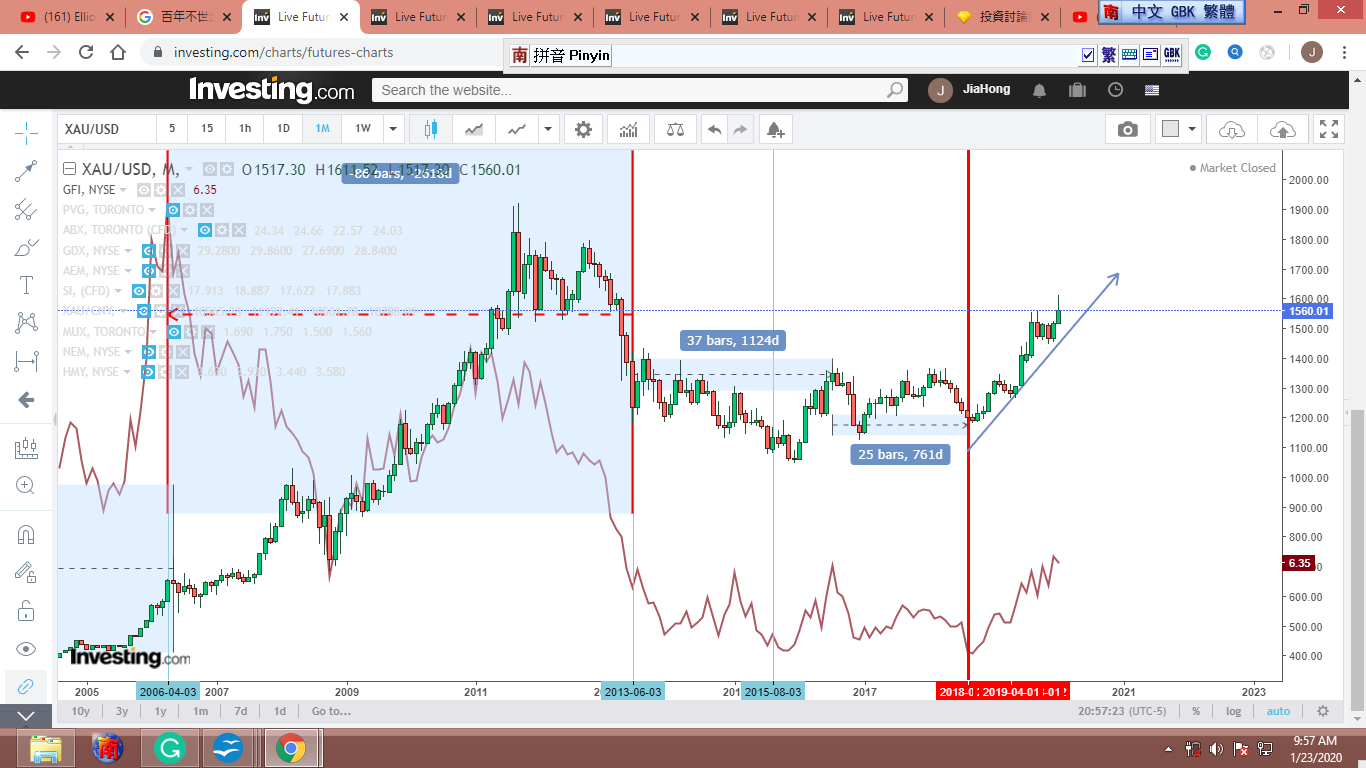Open the Compare symbols scales icon
1366x768 pixels.
[676, 129]
